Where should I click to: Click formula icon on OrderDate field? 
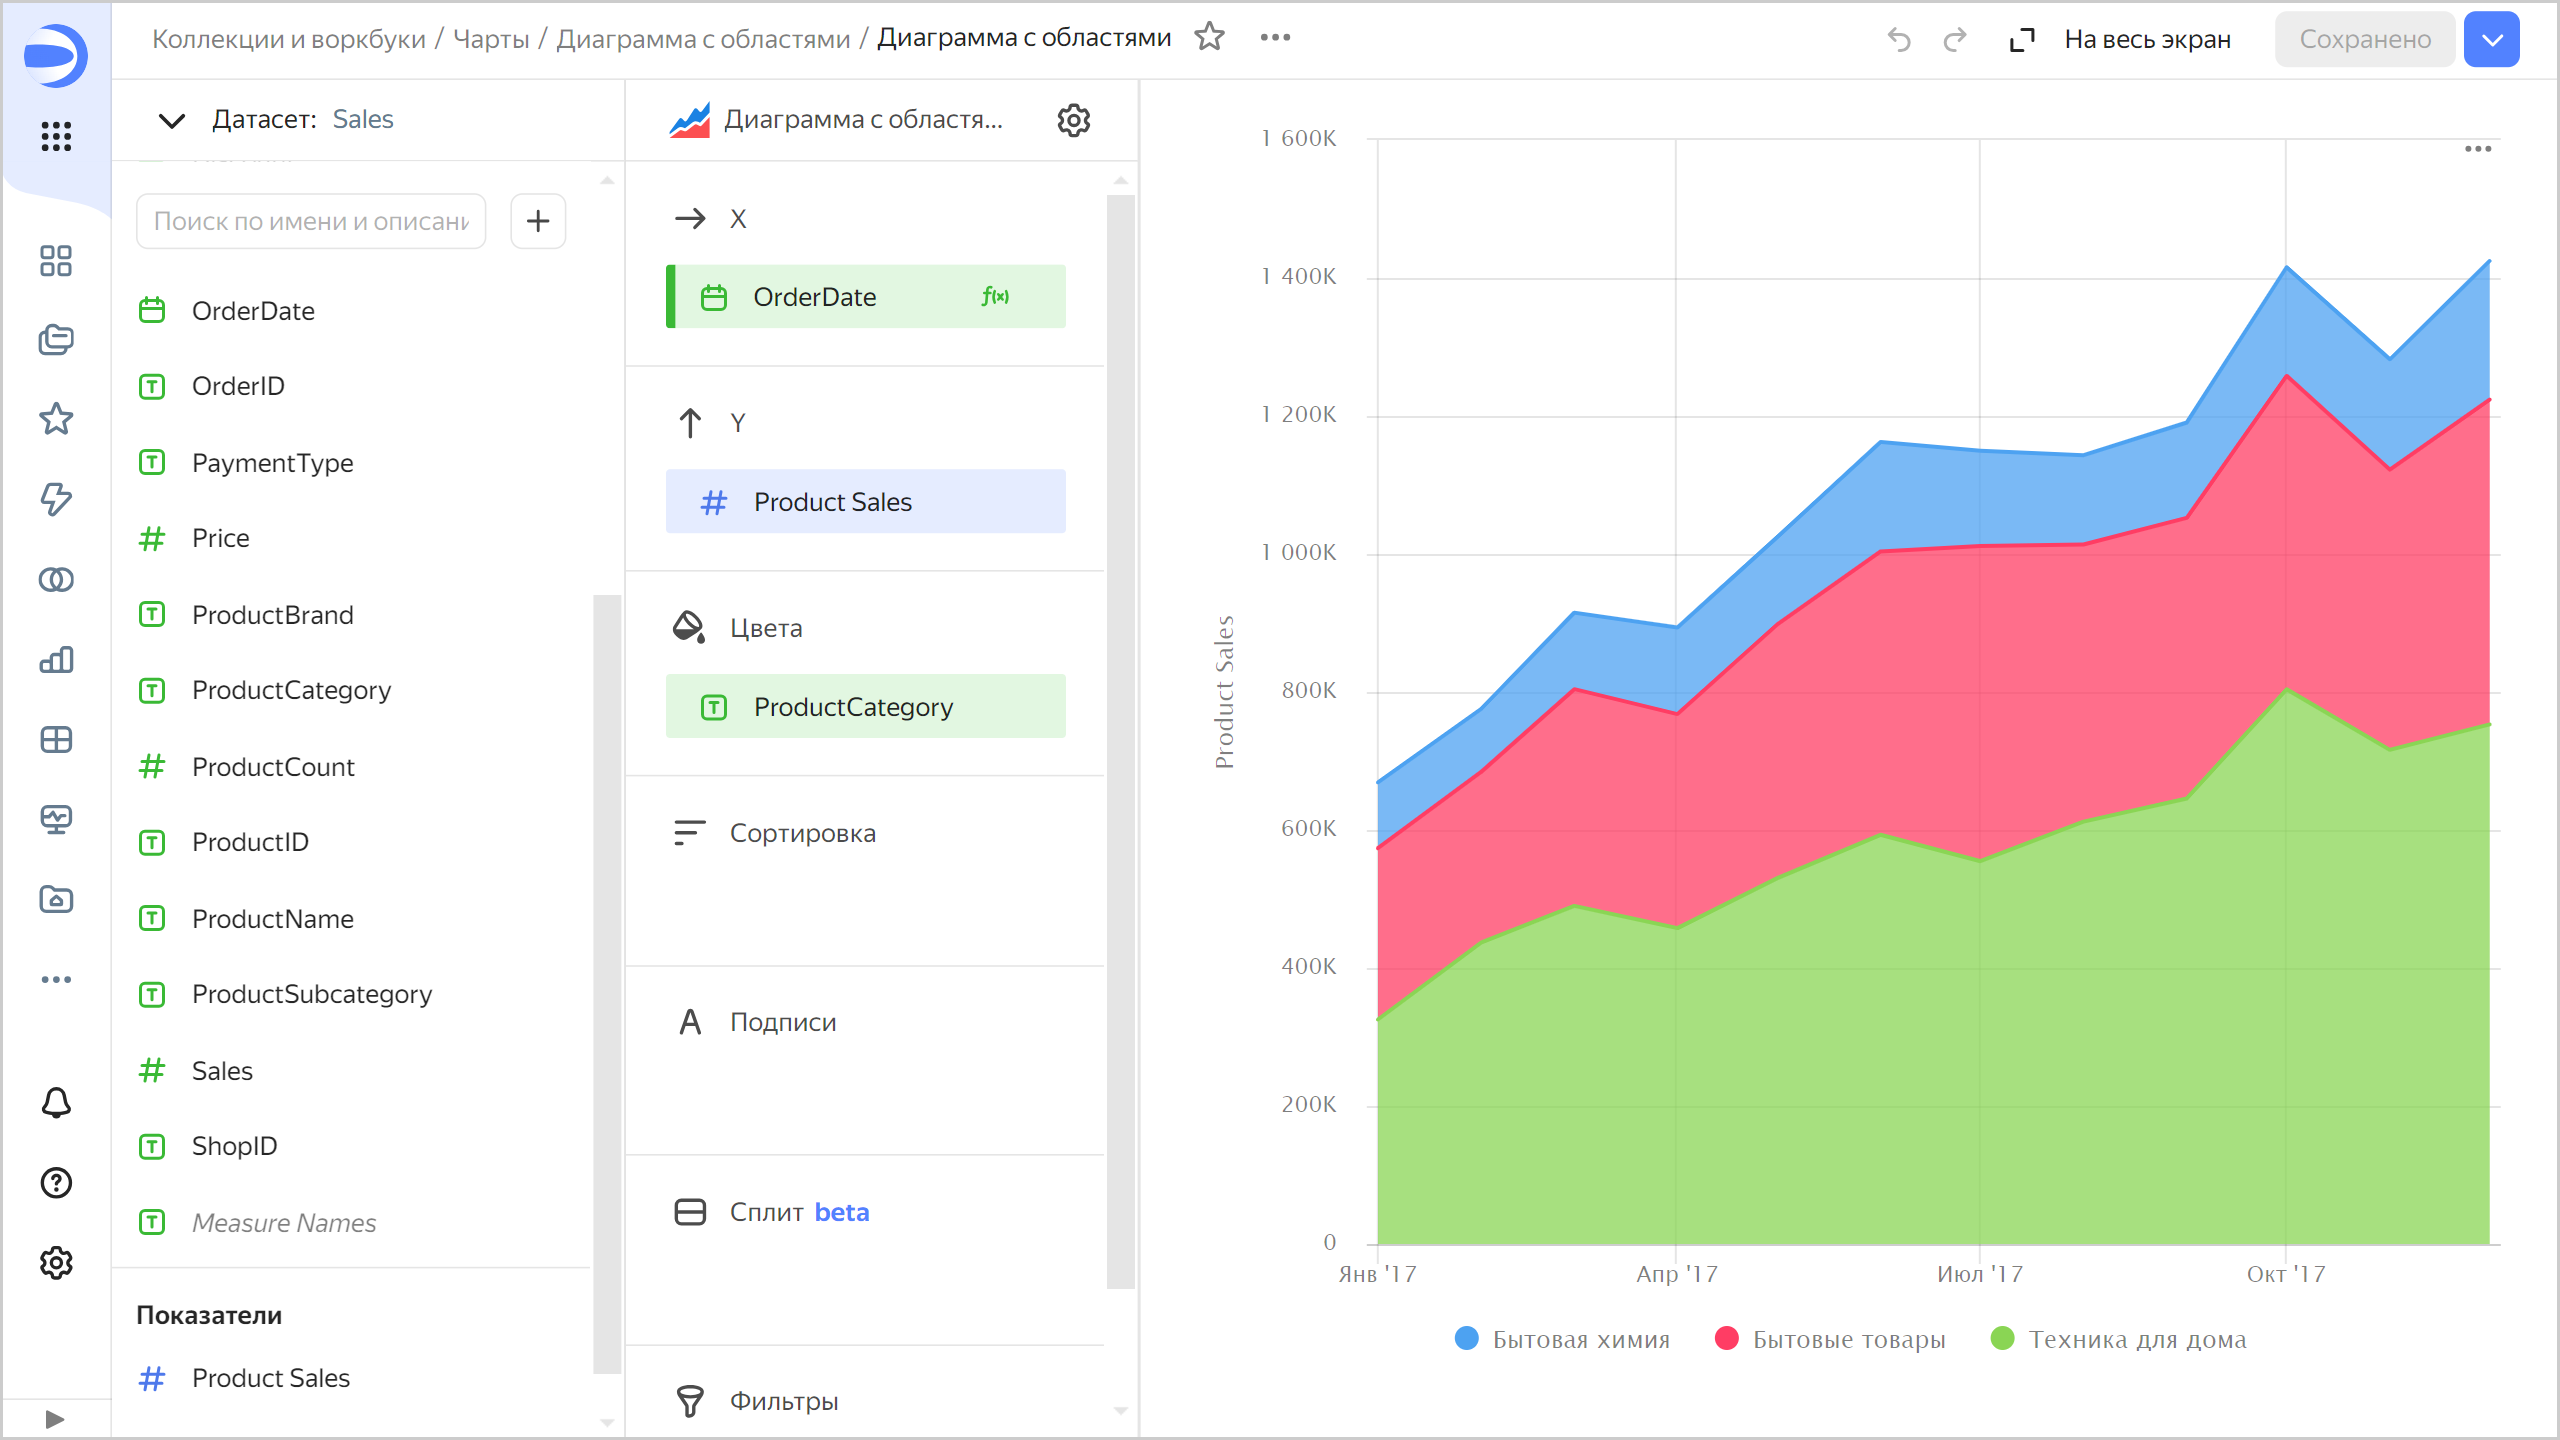pyautogui.click(x=995, y=296)
